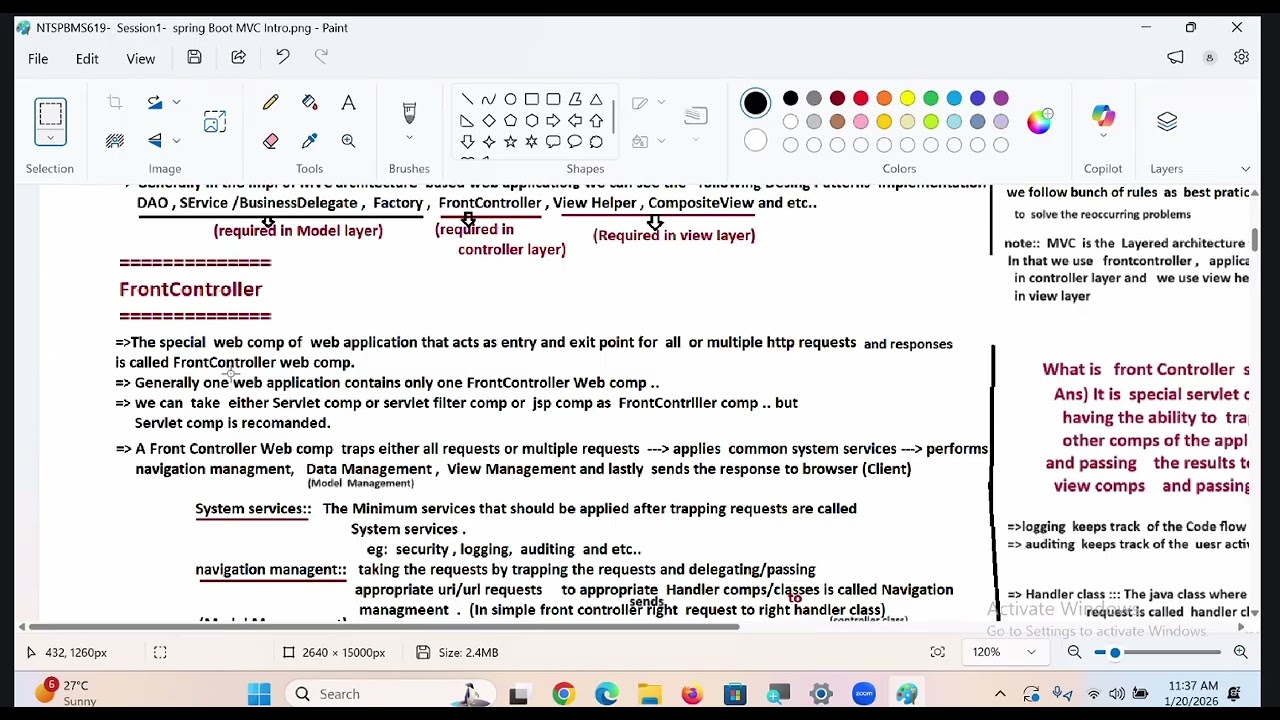
Task: Expand the shape outline dropdown
Action: pos(661,102)
